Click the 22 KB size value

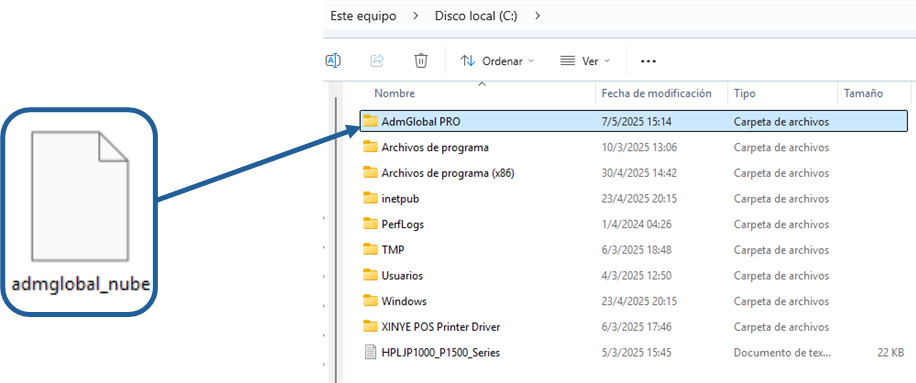tap(890, 353)
